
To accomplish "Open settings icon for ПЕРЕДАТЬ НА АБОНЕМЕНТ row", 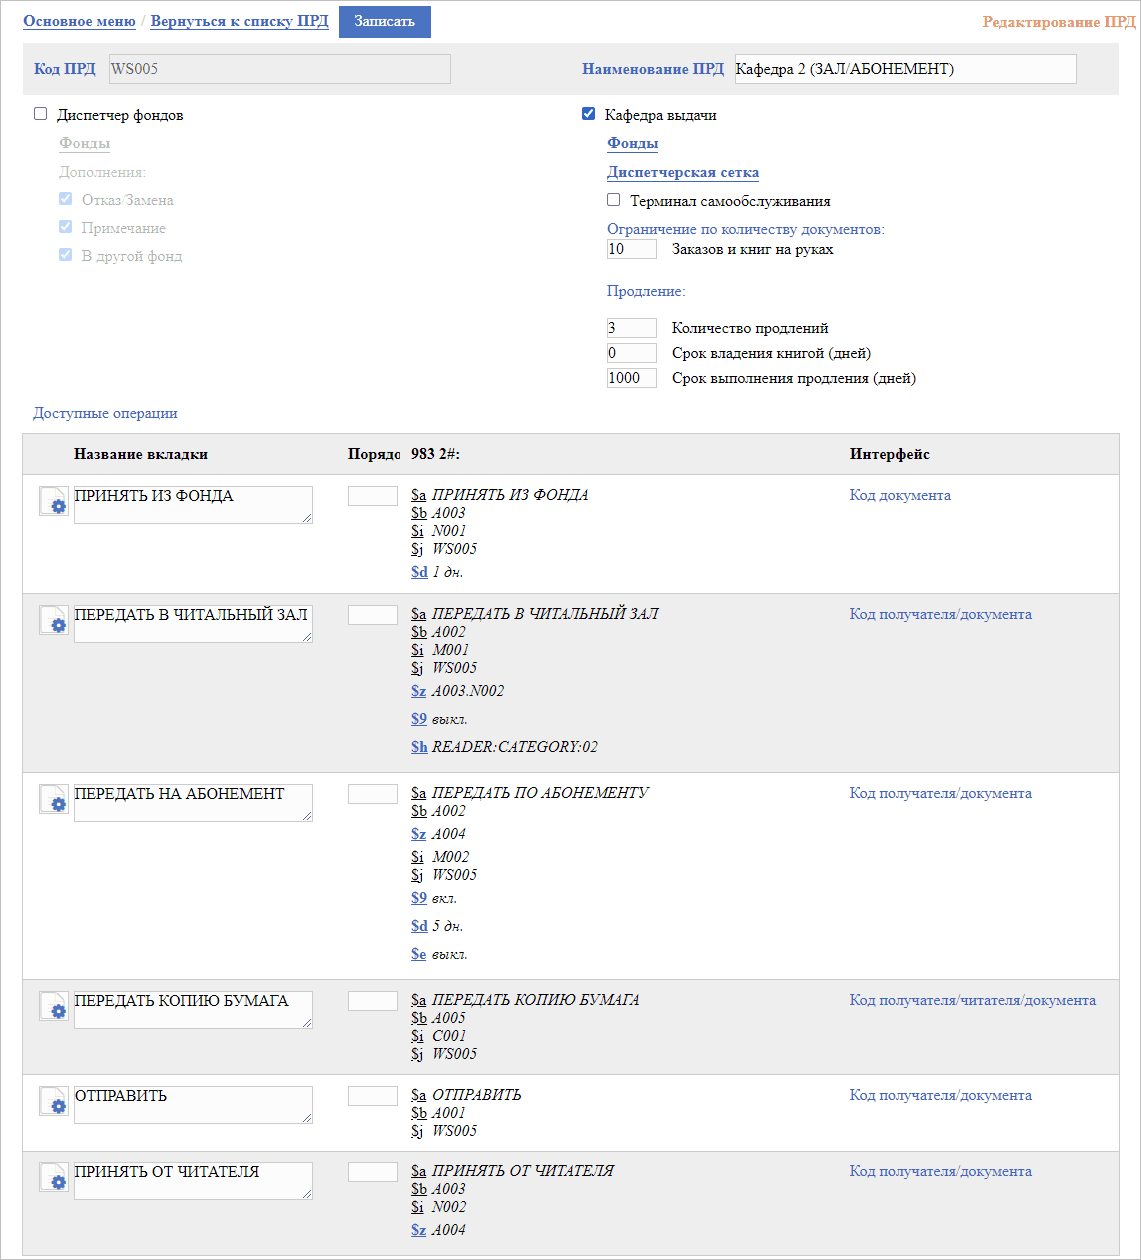I will pos(54,799).
